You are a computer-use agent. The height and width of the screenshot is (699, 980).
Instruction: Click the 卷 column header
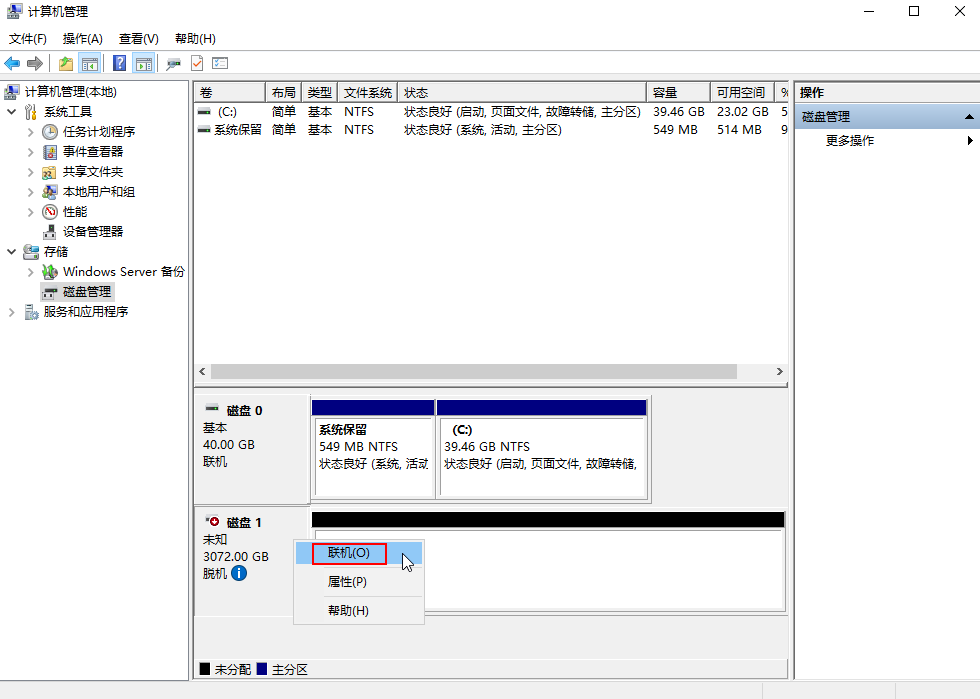tap(229, 93)
